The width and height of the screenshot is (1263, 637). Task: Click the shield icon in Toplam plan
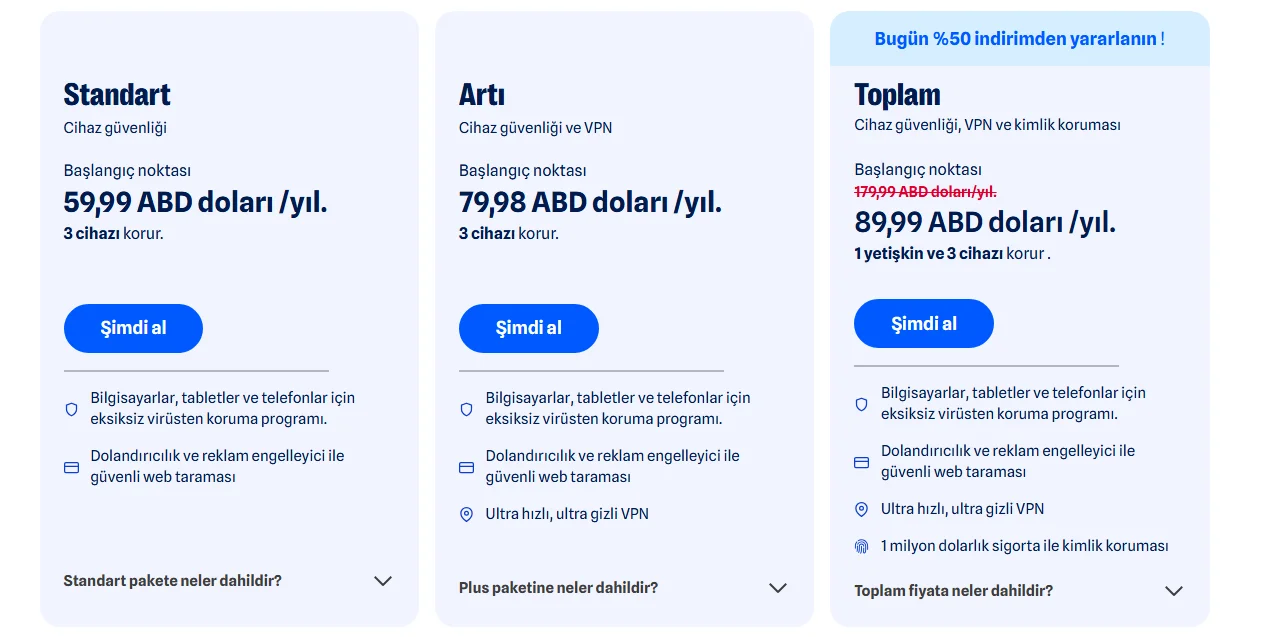tap(861, 404)
